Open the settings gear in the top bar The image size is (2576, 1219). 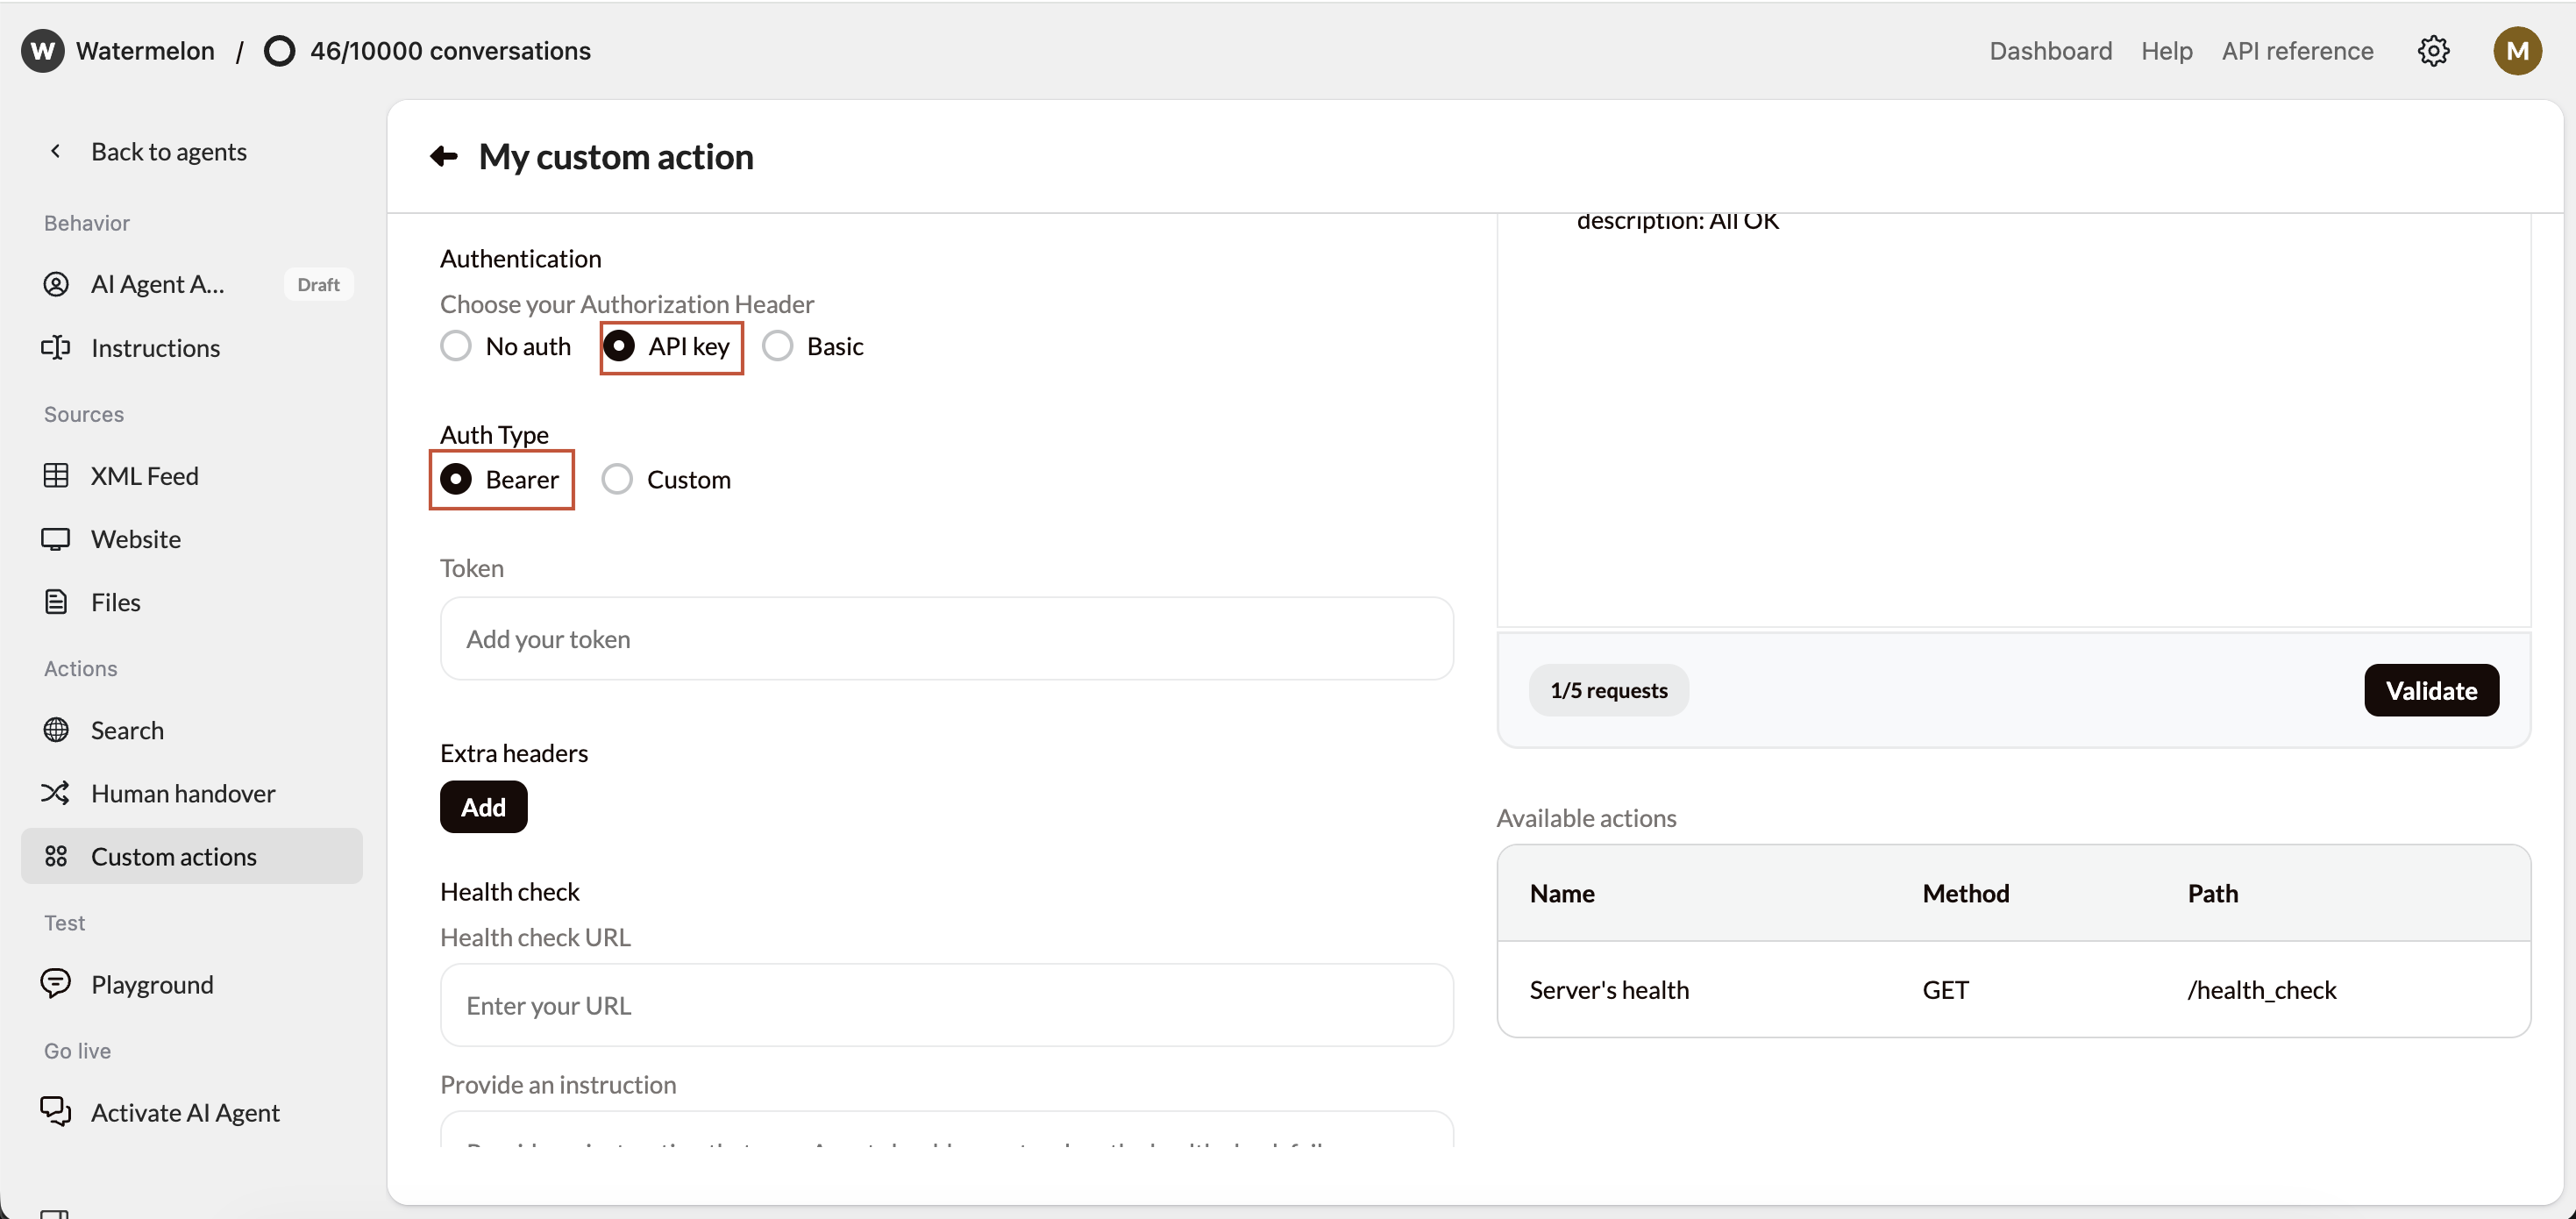2433,51
